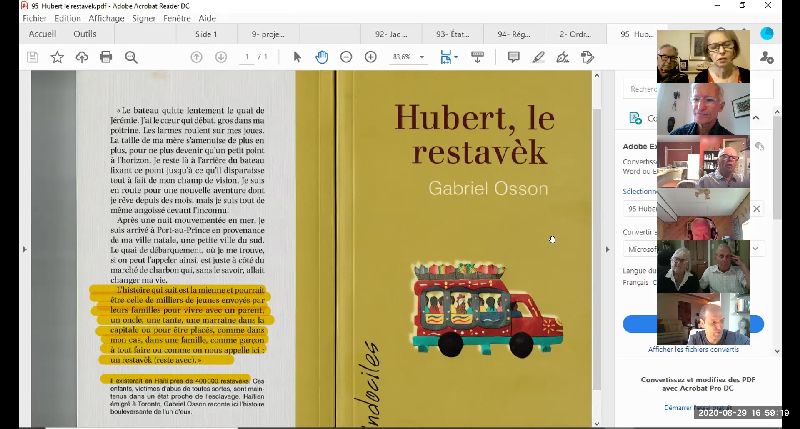Remove the selected 95 Hubert file with X

(757, 209)
